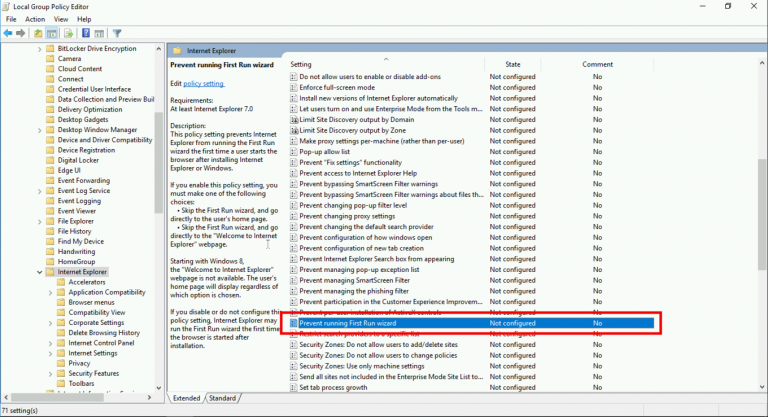Select the Credential User Interface tree item

94,89
